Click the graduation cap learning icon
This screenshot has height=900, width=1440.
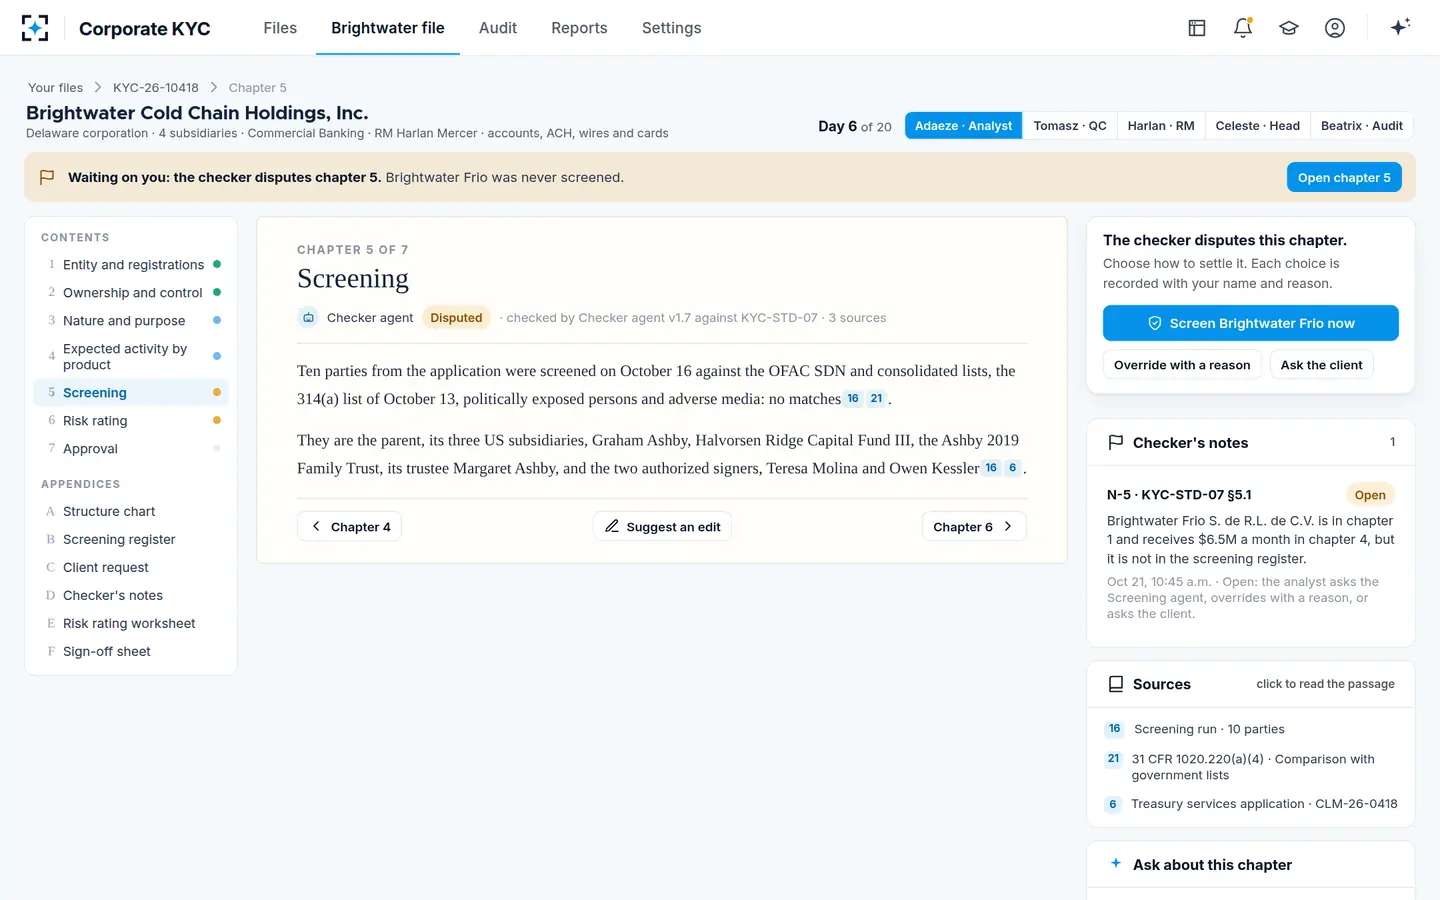[1289, 28]
